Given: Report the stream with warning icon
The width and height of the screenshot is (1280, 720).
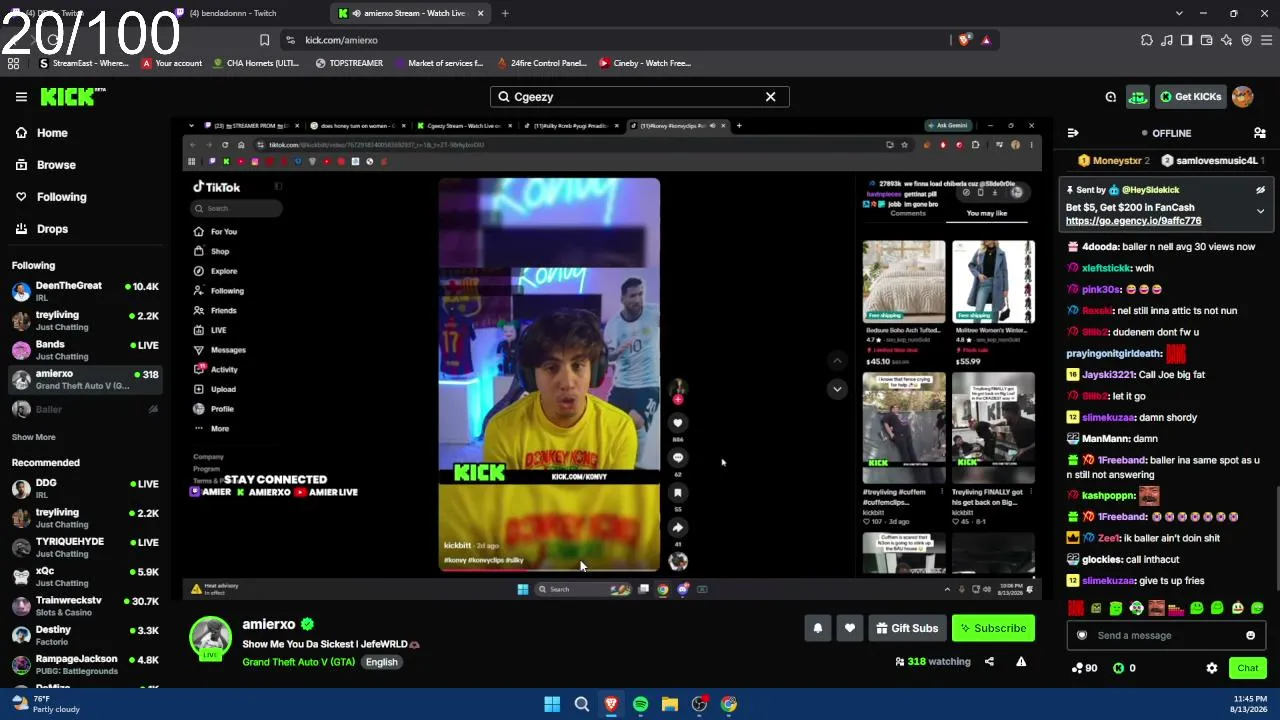Looking at the screenshot, I should pyautogui.click(x=1021, y=661).
